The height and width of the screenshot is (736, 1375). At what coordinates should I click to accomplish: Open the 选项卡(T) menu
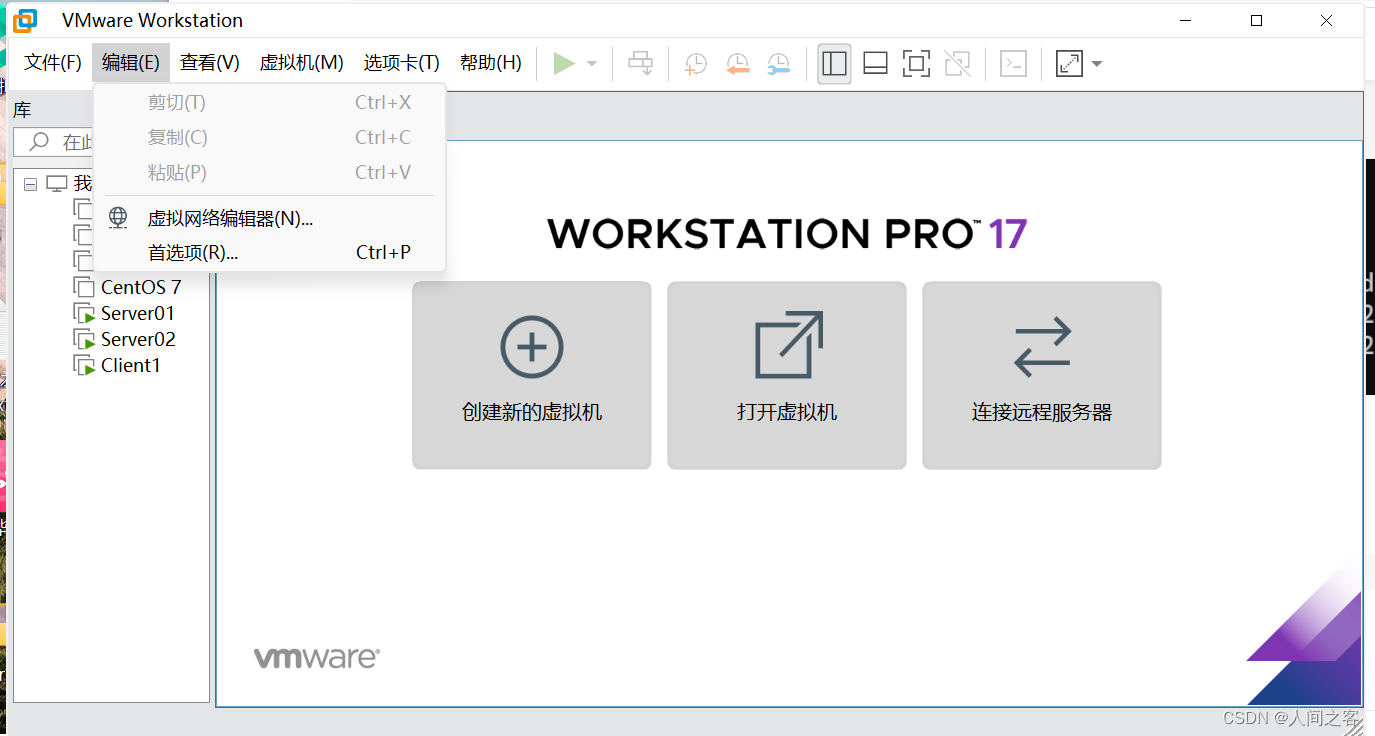pos(402,63)
